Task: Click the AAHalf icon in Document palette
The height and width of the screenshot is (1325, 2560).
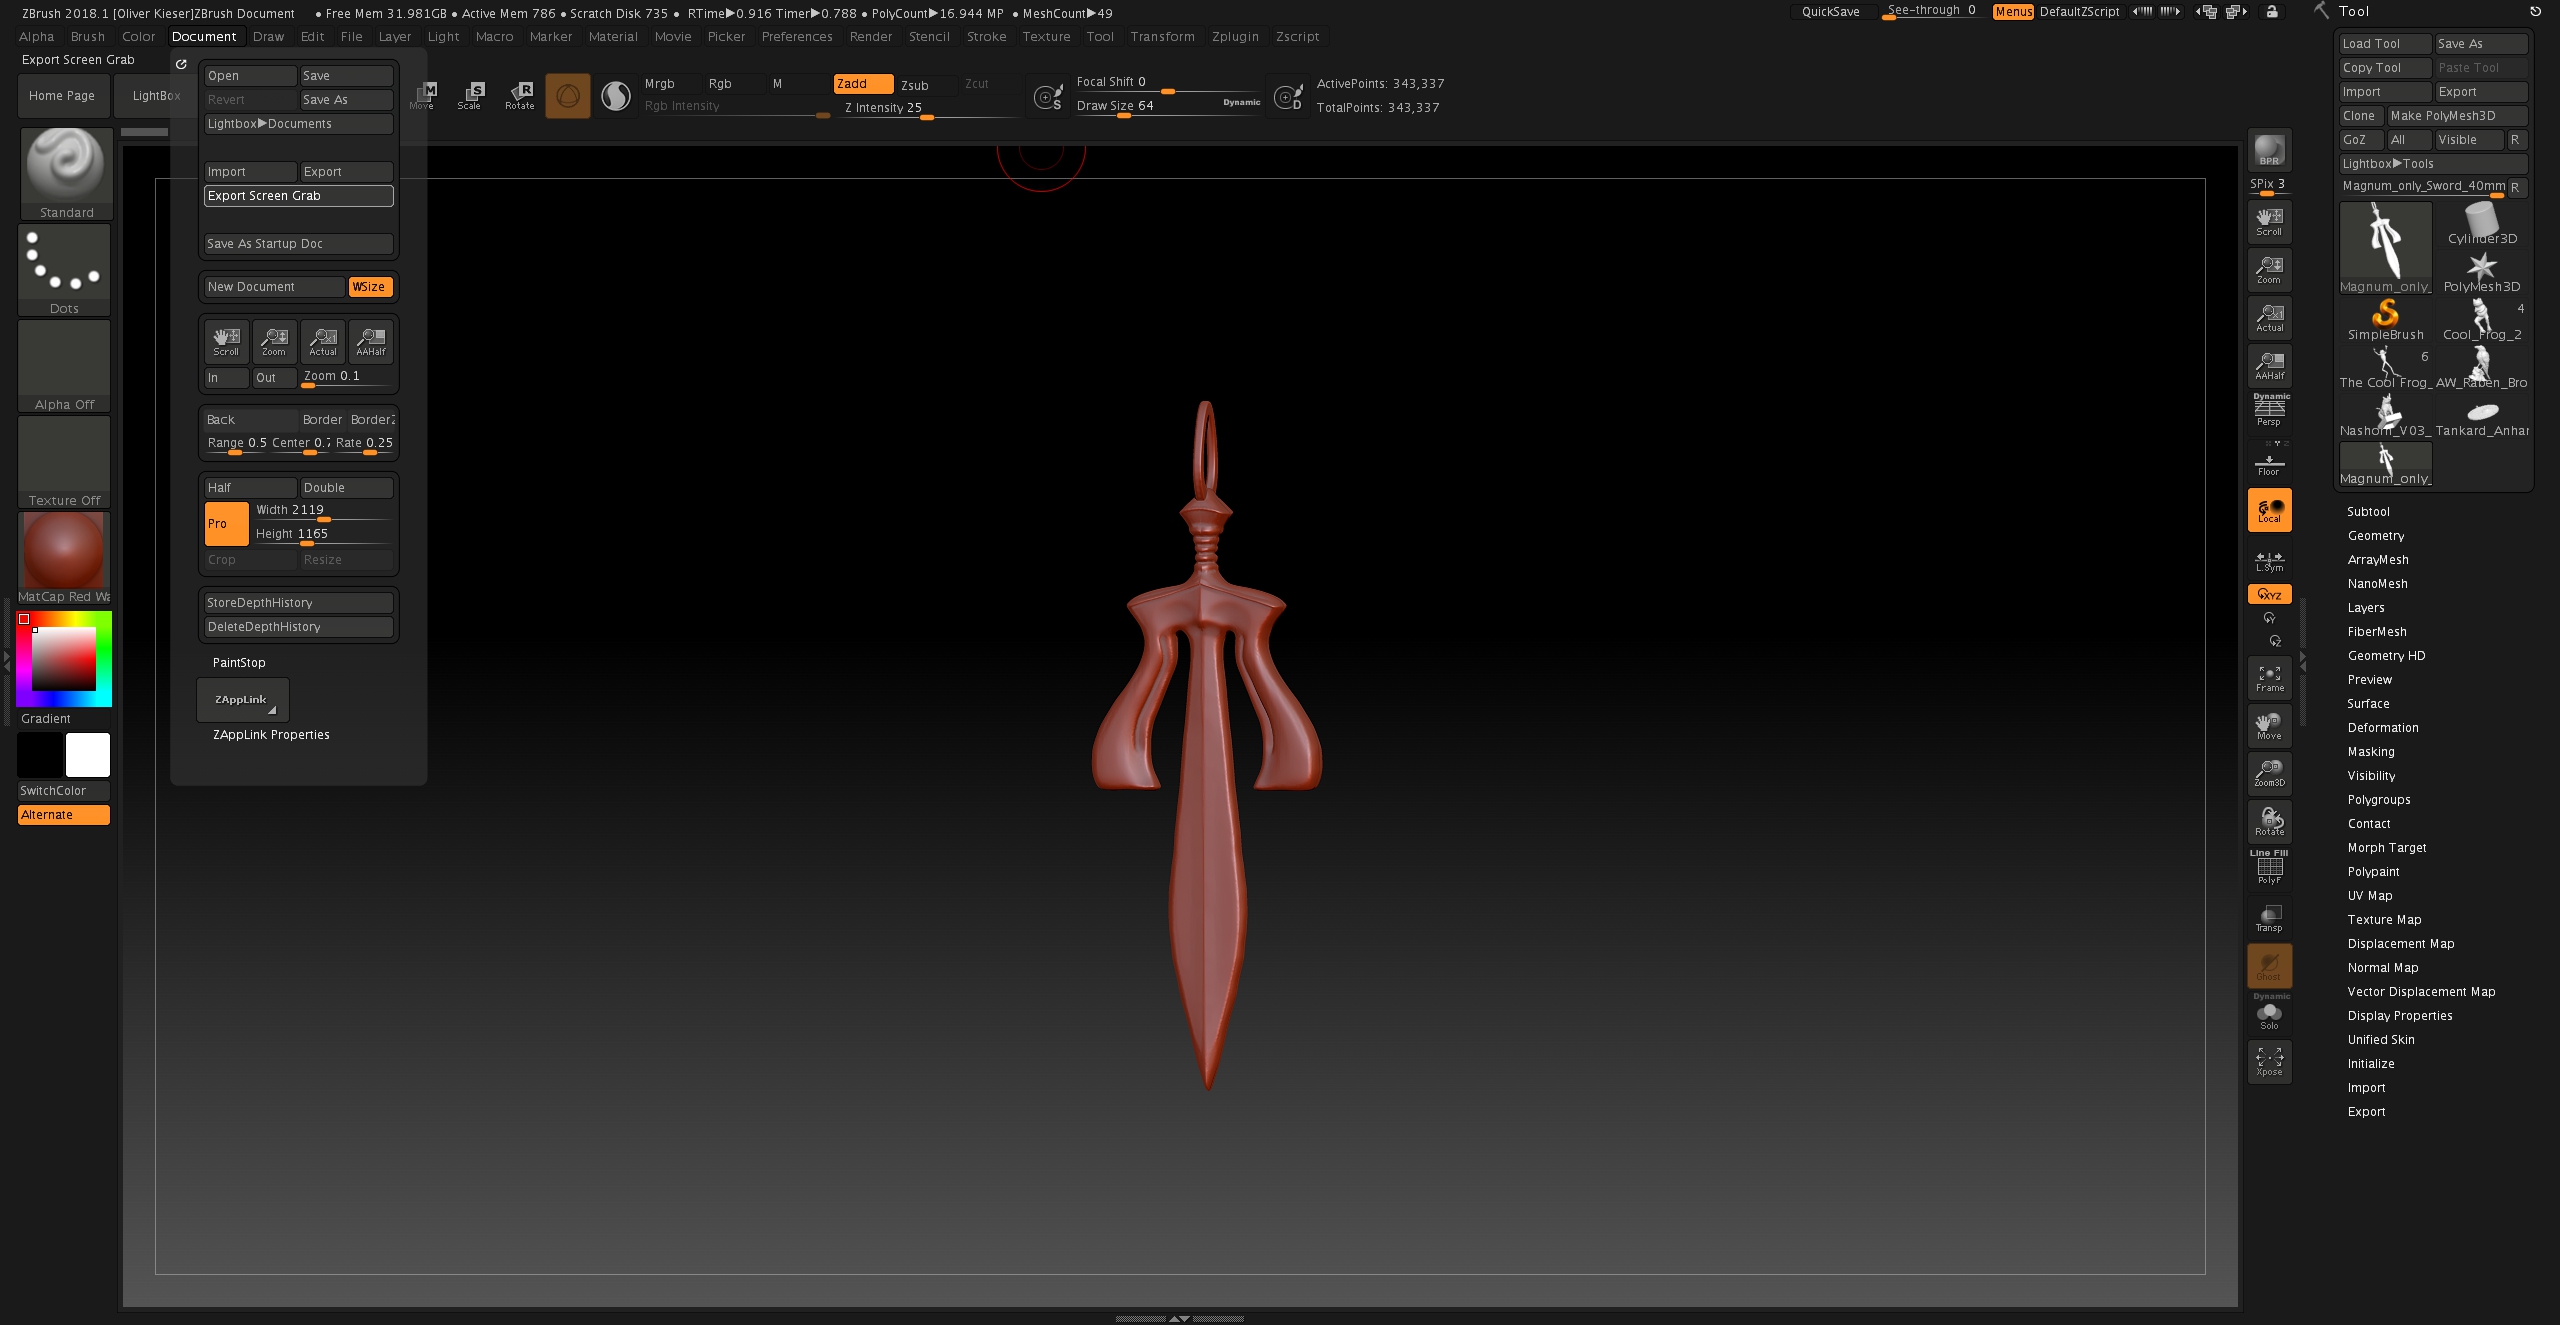Action: [370, 342]
